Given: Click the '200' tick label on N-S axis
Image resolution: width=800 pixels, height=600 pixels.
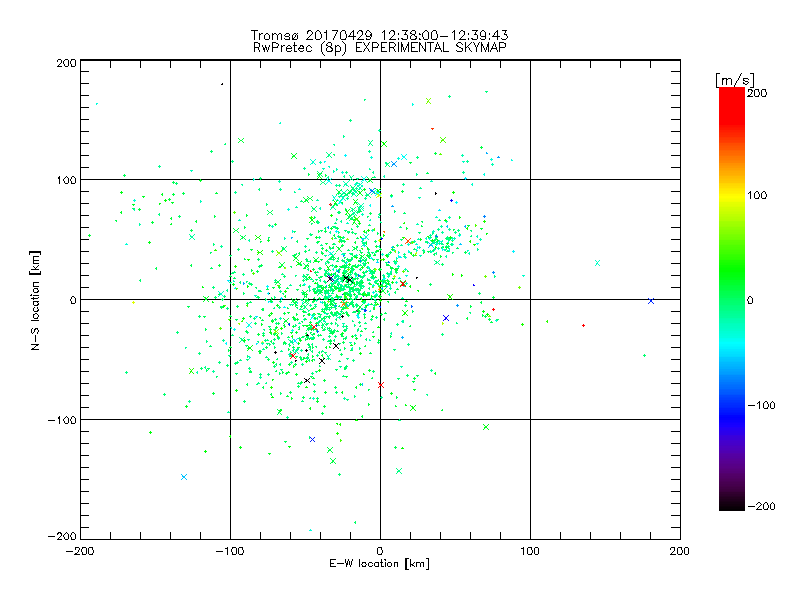Looking at the screenshot, I should pos(66,63).
